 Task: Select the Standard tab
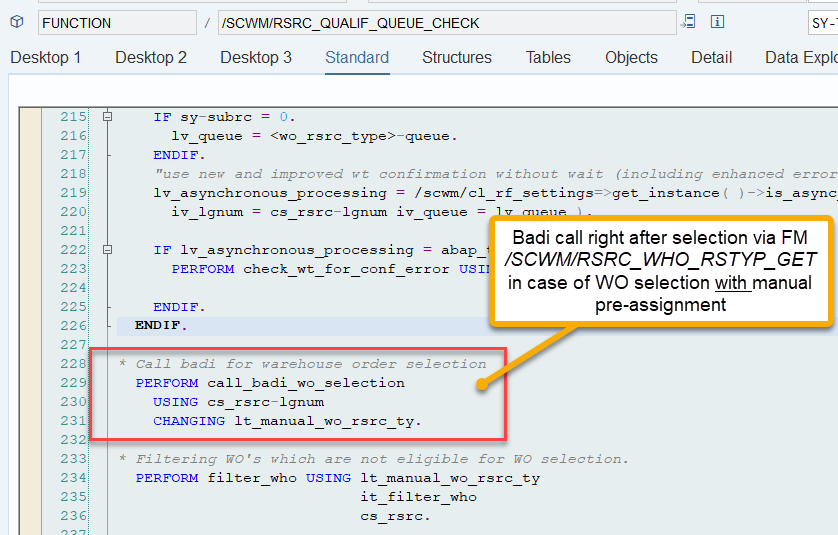click(357, 57)
